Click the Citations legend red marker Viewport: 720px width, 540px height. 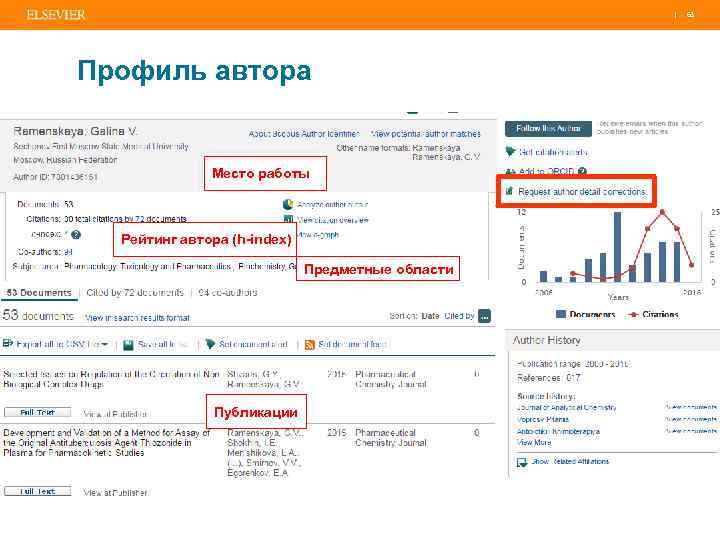[633, 315]
